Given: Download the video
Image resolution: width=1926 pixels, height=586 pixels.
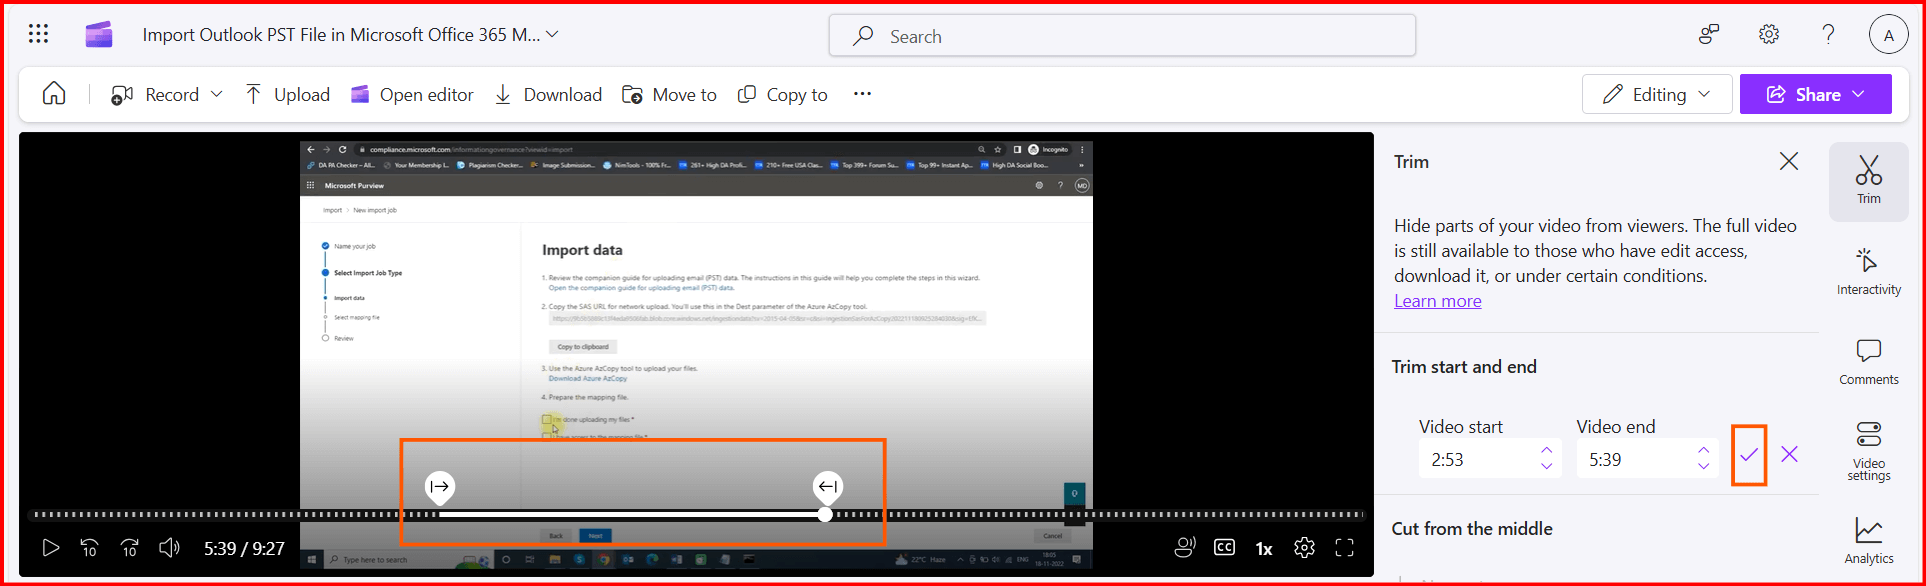Looking at the screenshot, I should point(548,95).
